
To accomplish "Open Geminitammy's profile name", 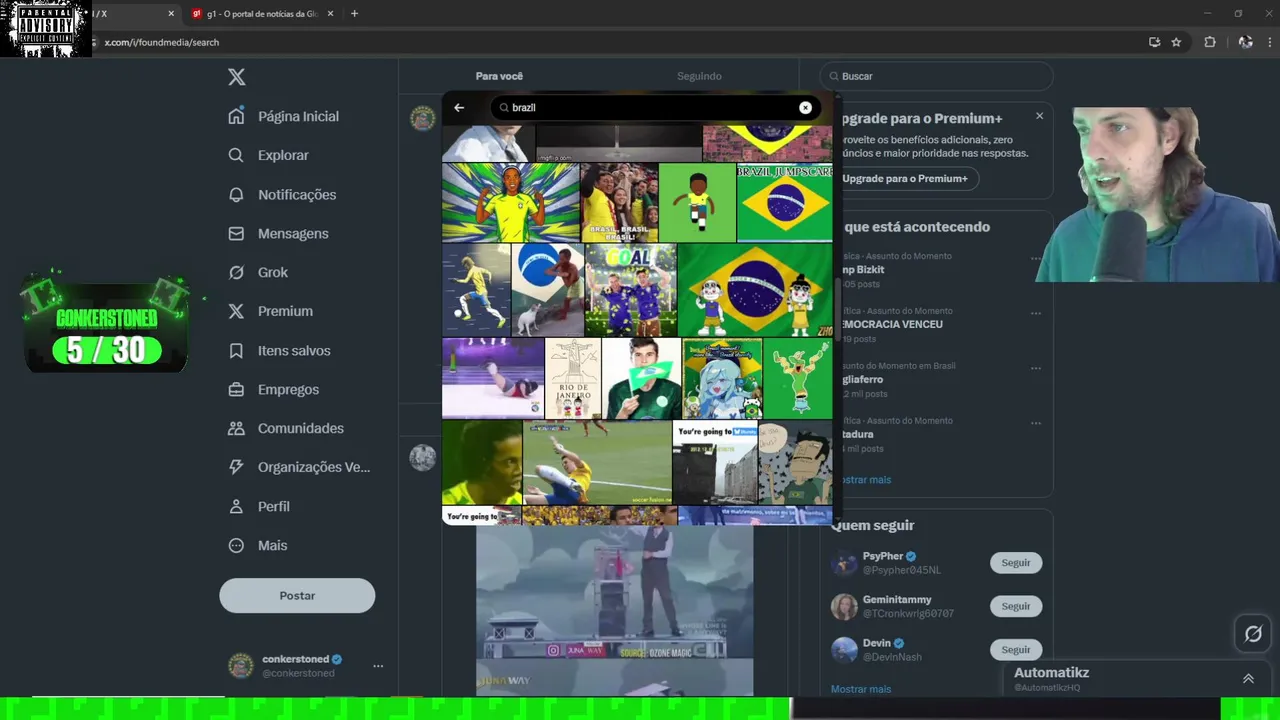I will [897, 599].
